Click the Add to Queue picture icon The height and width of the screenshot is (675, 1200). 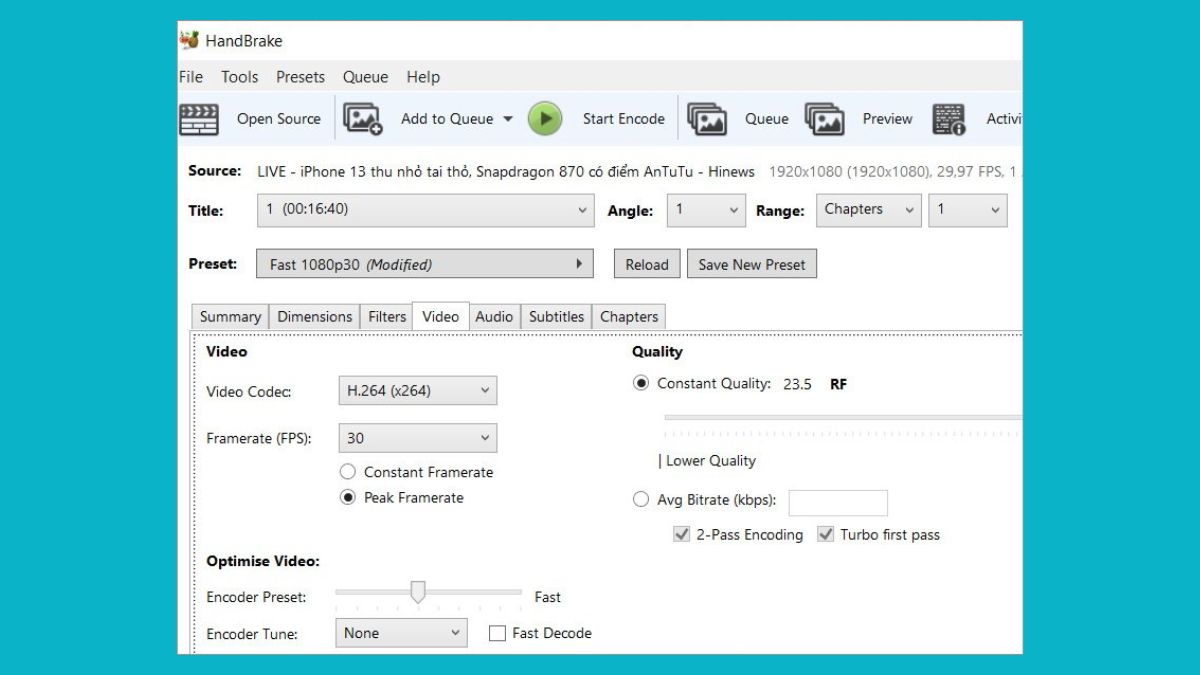pyautogui.click(x=363, y=119)
